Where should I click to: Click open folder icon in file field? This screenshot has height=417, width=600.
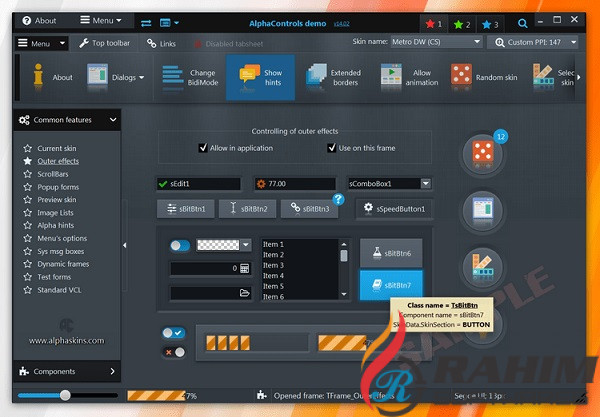pos(245,293)
